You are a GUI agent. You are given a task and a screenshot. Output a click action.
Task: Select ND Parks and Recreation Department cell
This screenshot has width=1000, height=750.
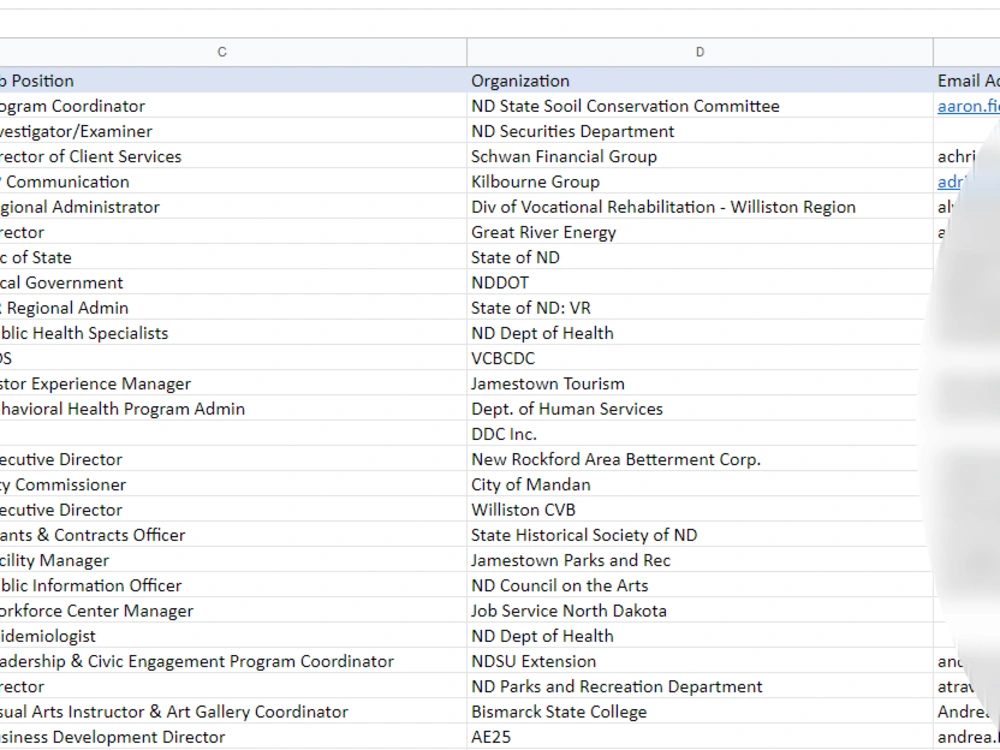pyautogui.click(x=700, y=686)
